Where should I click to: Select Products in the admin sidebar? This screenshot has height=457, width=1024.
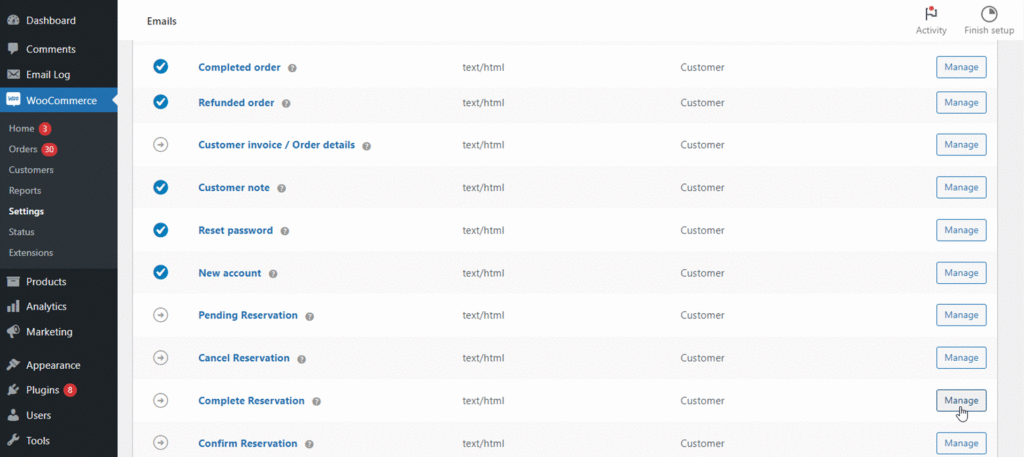tap(46, 281)
